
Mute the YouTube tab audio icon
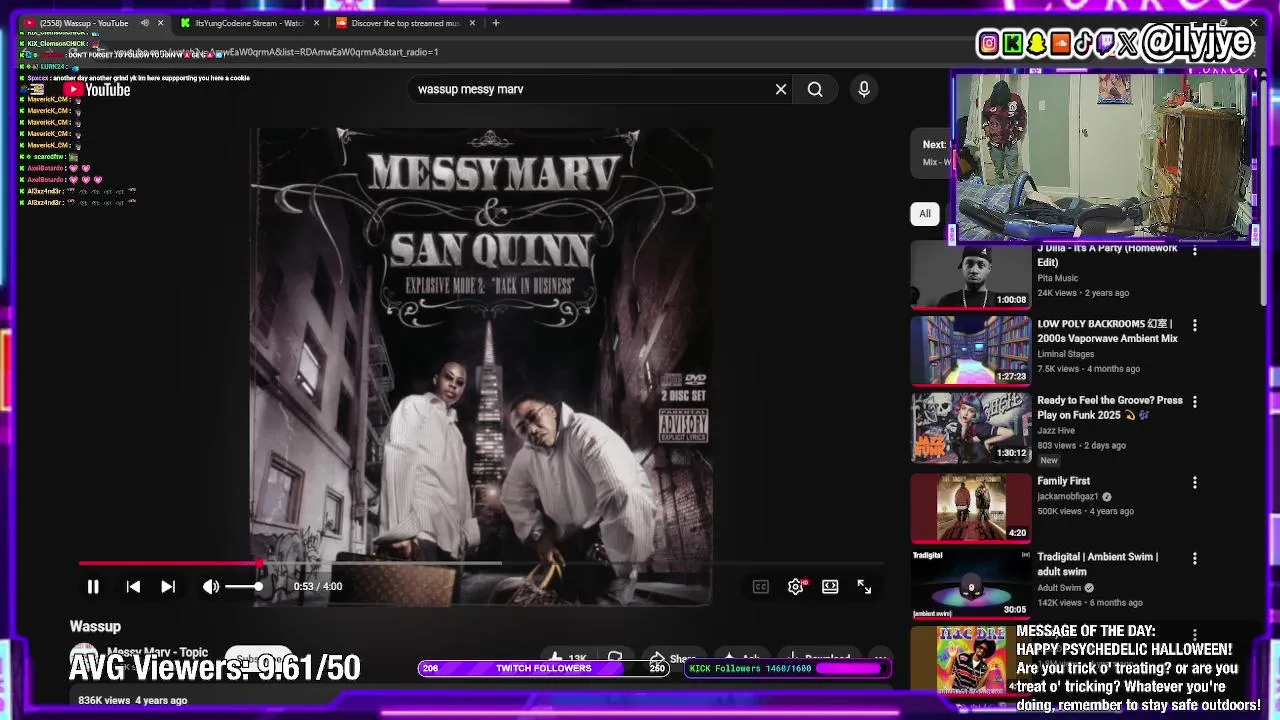click(x=145, y=23)
